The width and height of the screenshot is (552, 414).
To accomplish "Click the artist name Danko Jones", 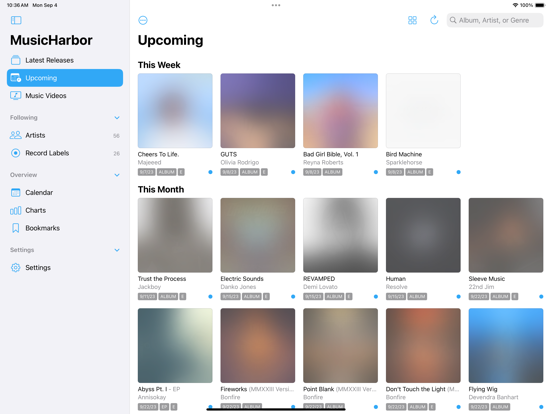I will pyautogui.click(x=238, y=287).
